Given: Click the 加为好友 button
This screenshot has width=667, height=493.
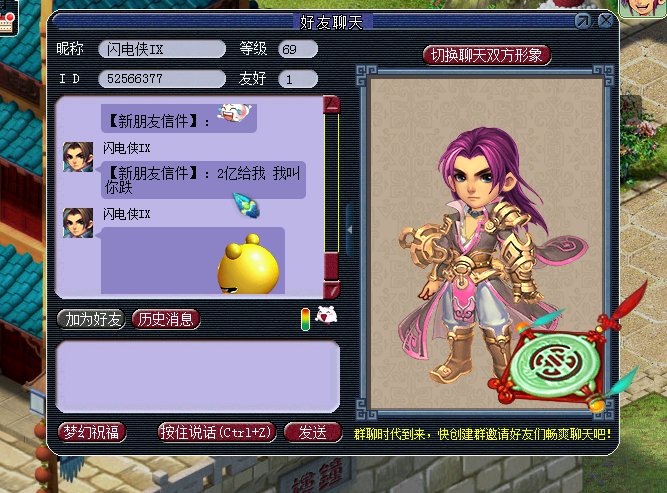Looking at the screenshot, I should [x=92, y=319].
